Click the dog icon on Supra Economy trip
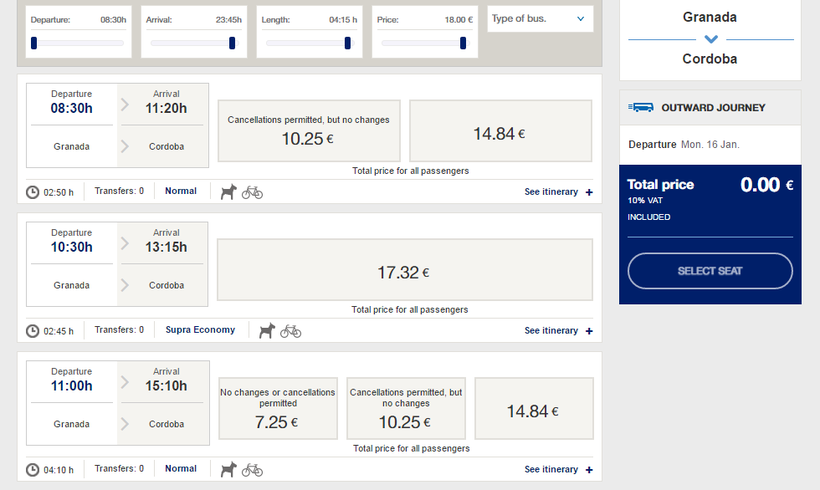Viewport: 820px width, 490px height. (x=267, y=330)
